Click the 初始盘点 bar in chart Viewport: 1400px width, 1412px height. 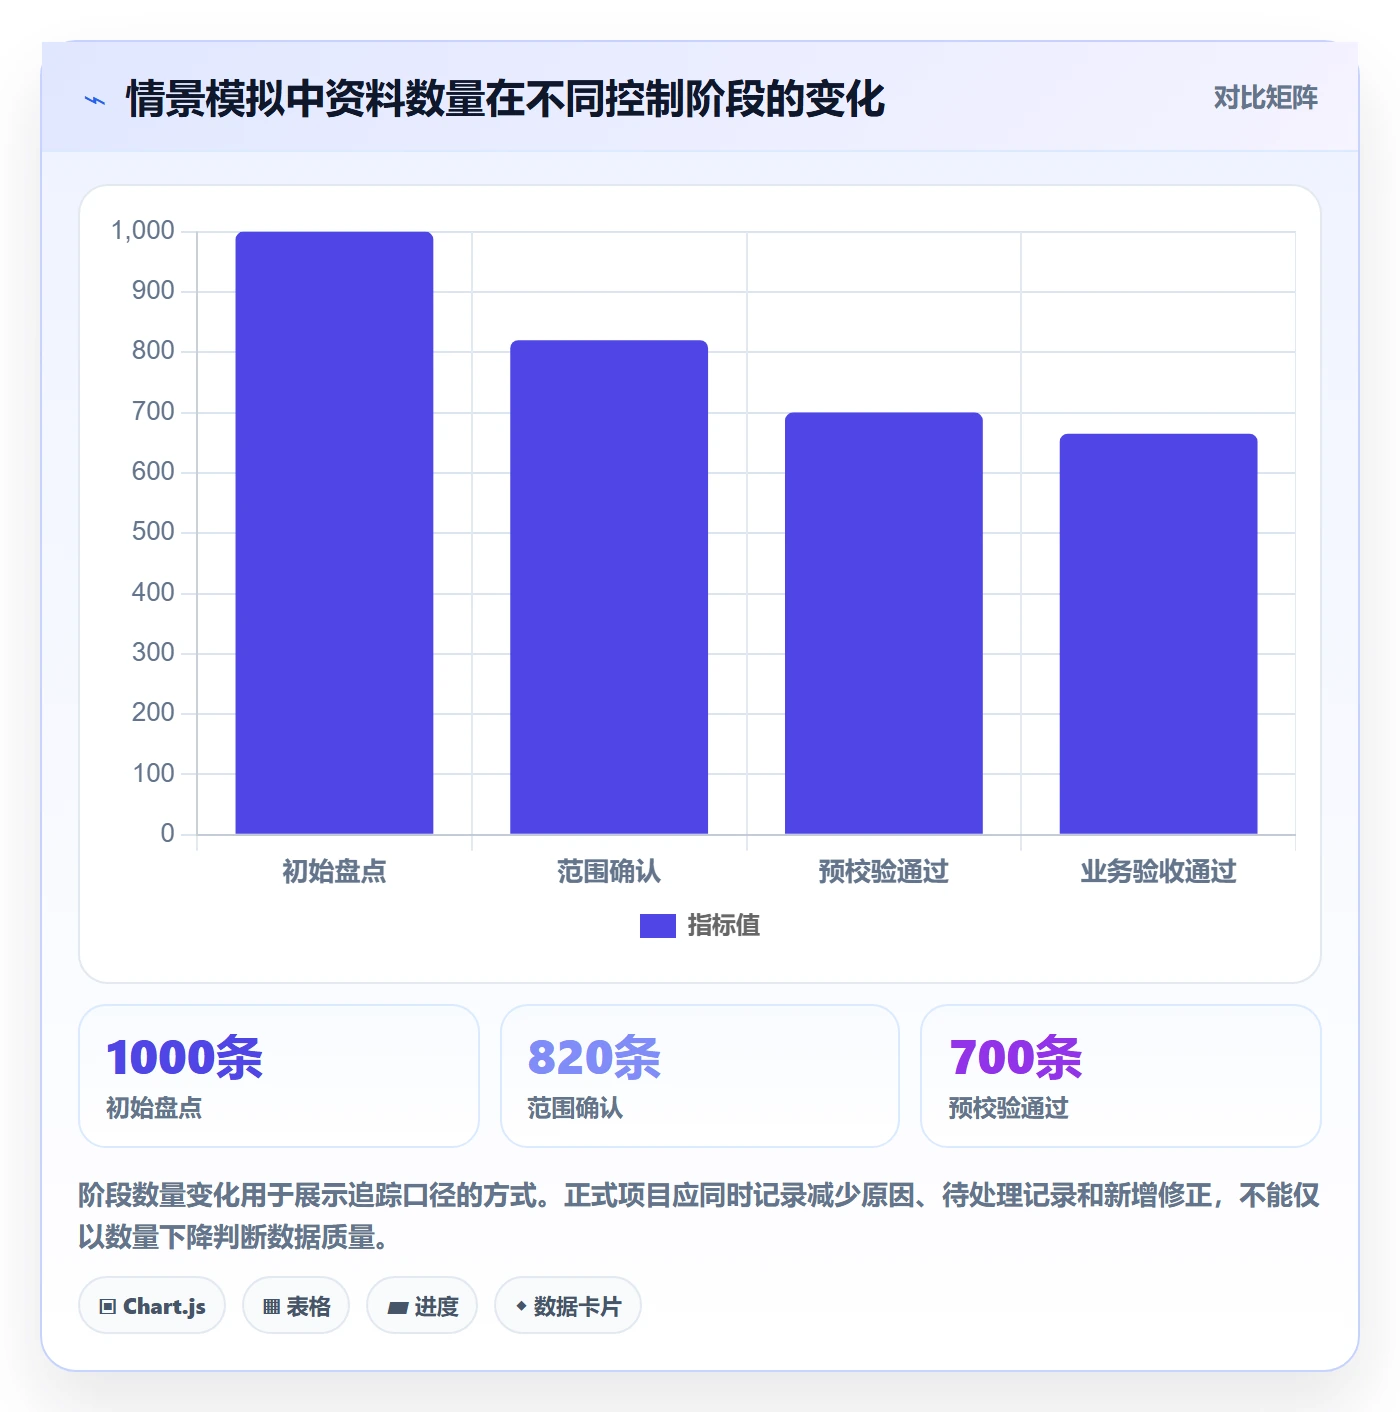(334, 533)
